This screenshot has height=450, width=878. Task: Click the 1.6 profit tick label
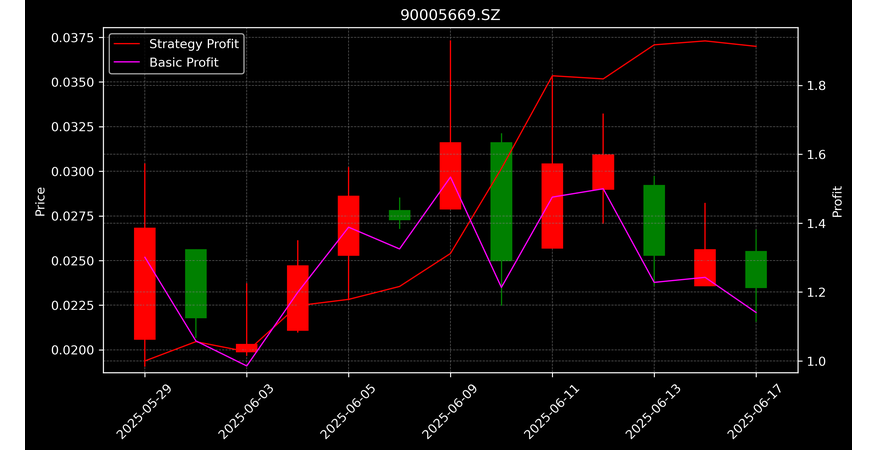tap(816, 155)
